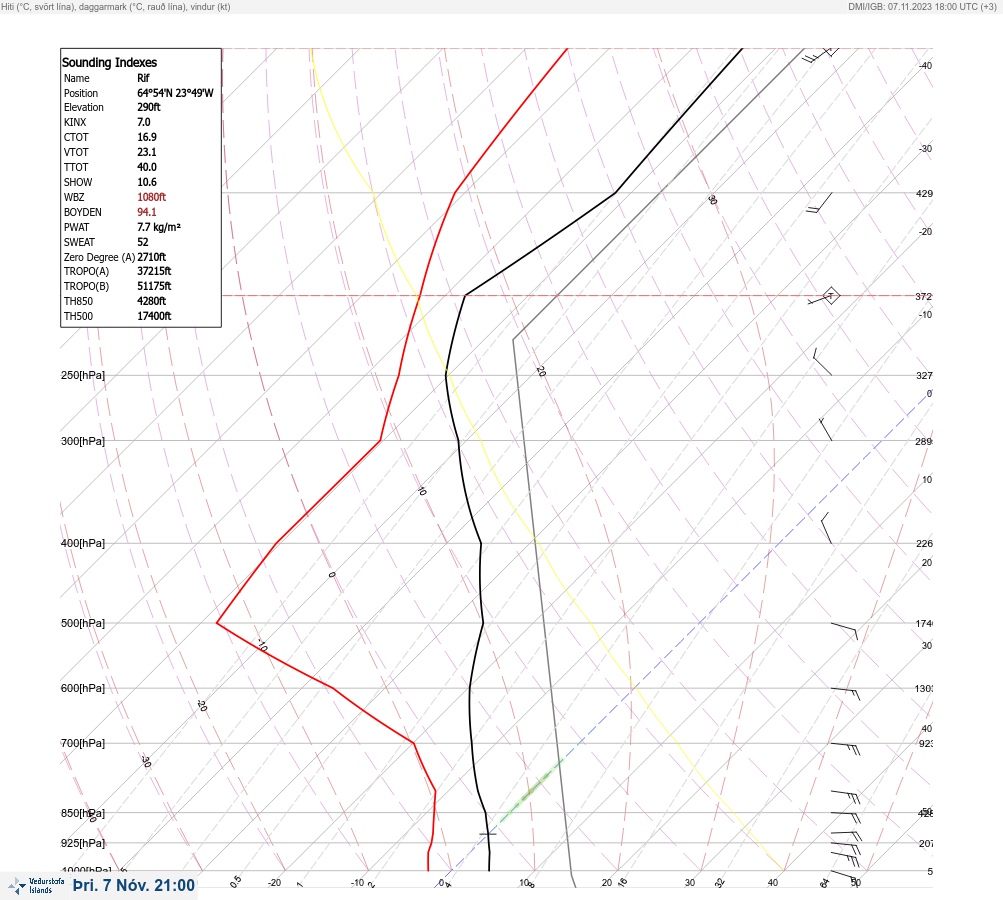Click the KINX value 7.0
1003x900 pixels.
click(x=144, y=122)
